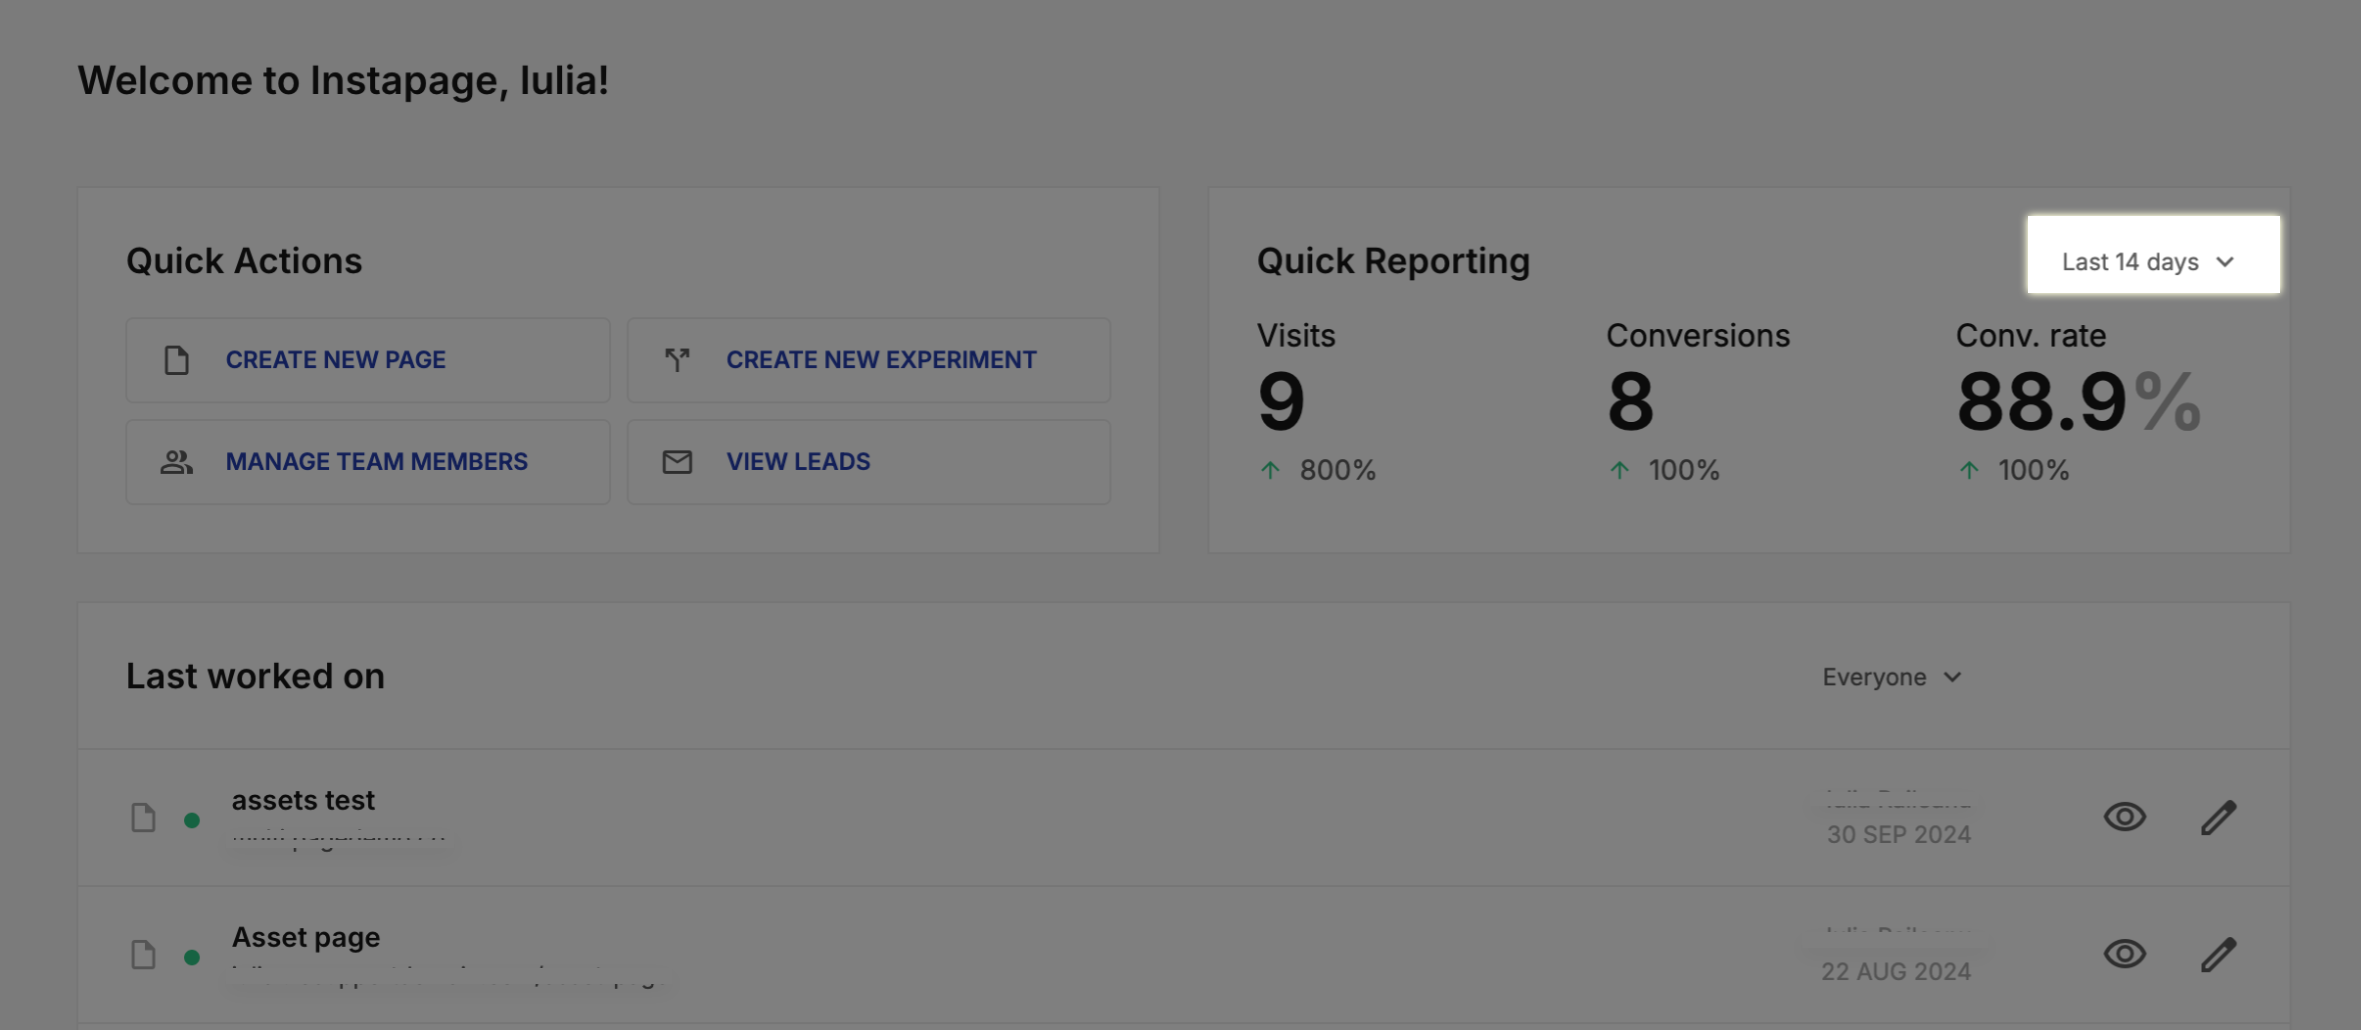The image size is (2361, 1030).
Task: Click green status dot of Asset page
Action: click(192, 957)
